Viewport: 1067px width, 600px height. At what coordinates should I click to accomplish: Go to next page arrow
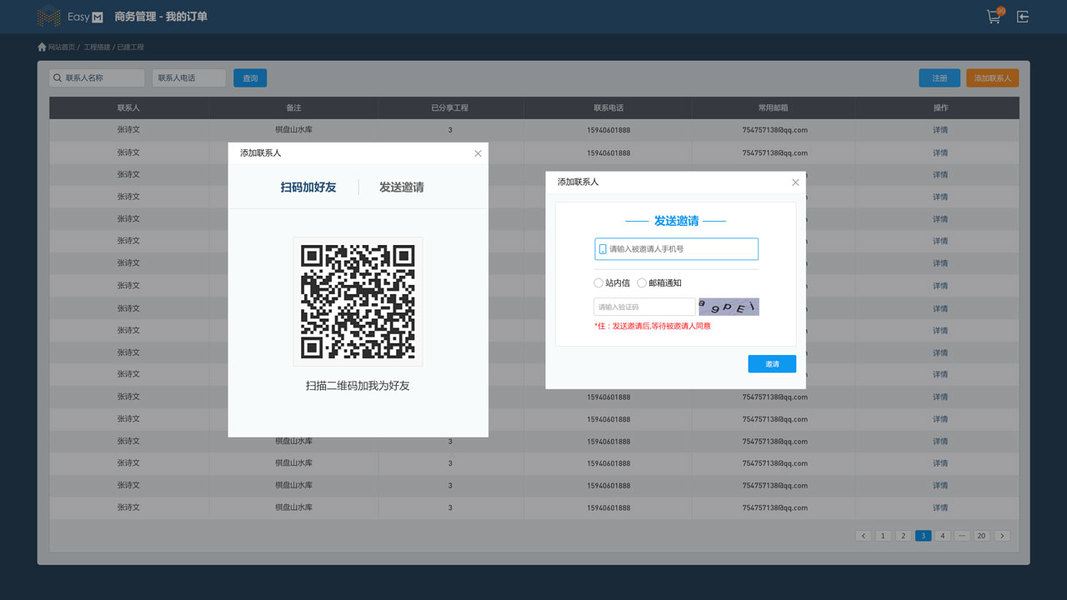(1002, 536)
